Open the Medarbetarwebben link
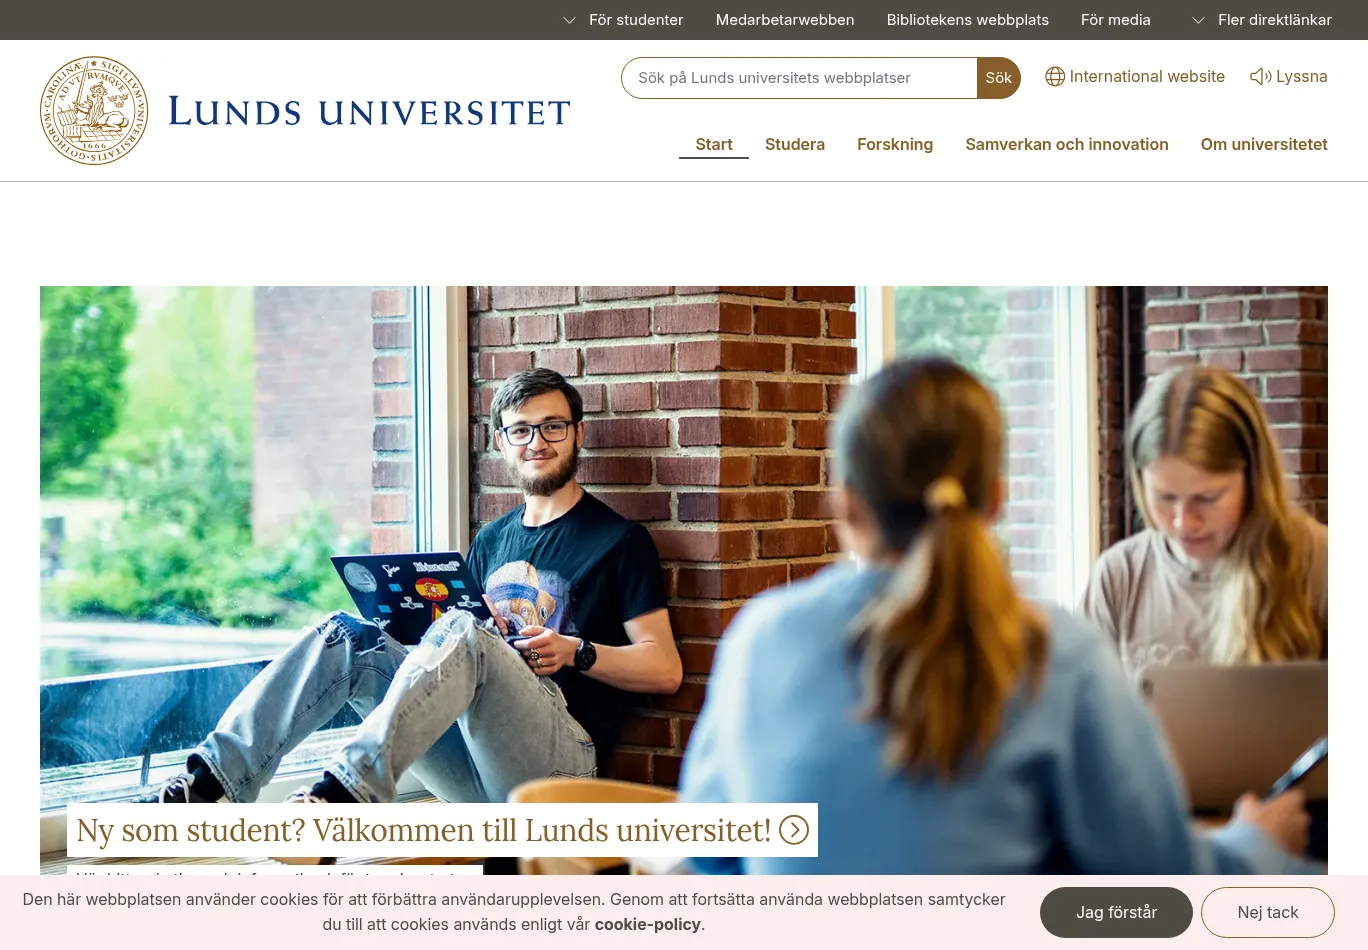 click(x=785, y=20)
